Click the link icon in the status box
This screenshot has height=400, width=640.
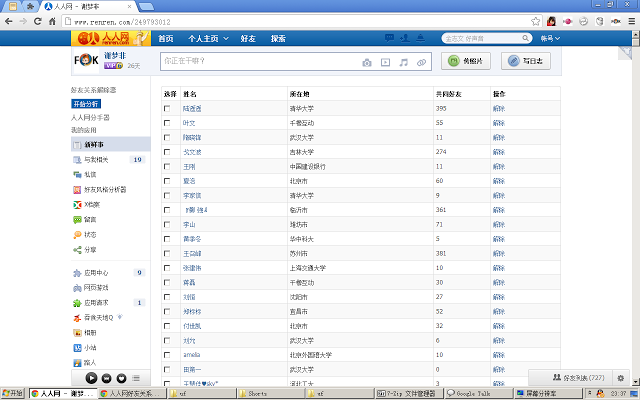coord(421,62)
